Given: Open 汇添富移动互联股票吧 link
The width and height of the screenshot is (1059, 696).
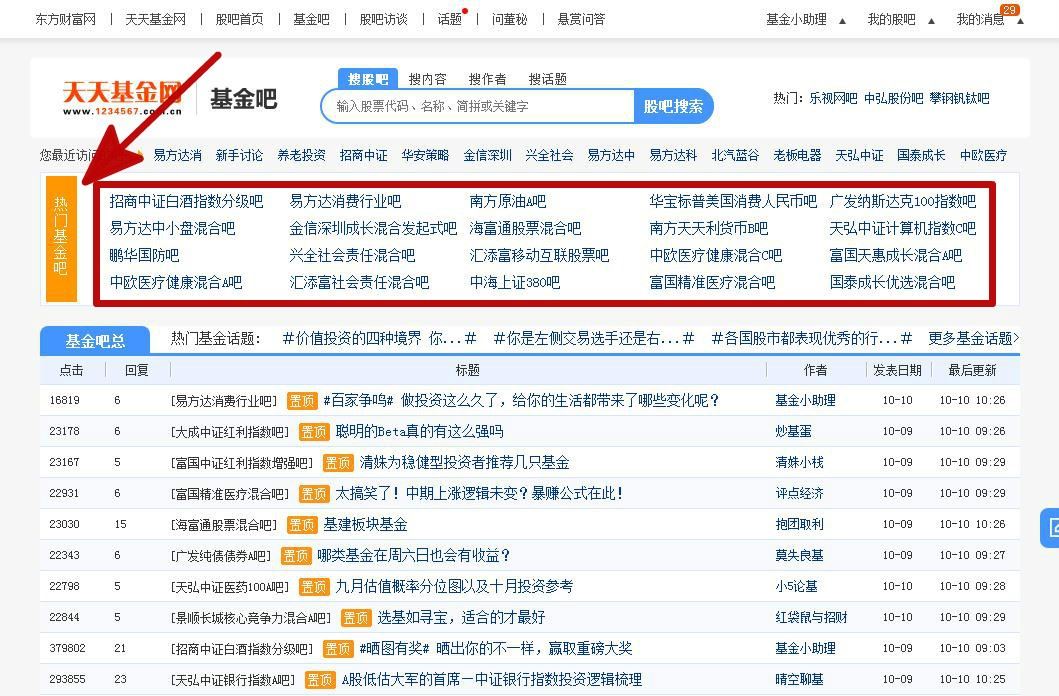Looking at the screenshot, I should (x=540, y=255).
